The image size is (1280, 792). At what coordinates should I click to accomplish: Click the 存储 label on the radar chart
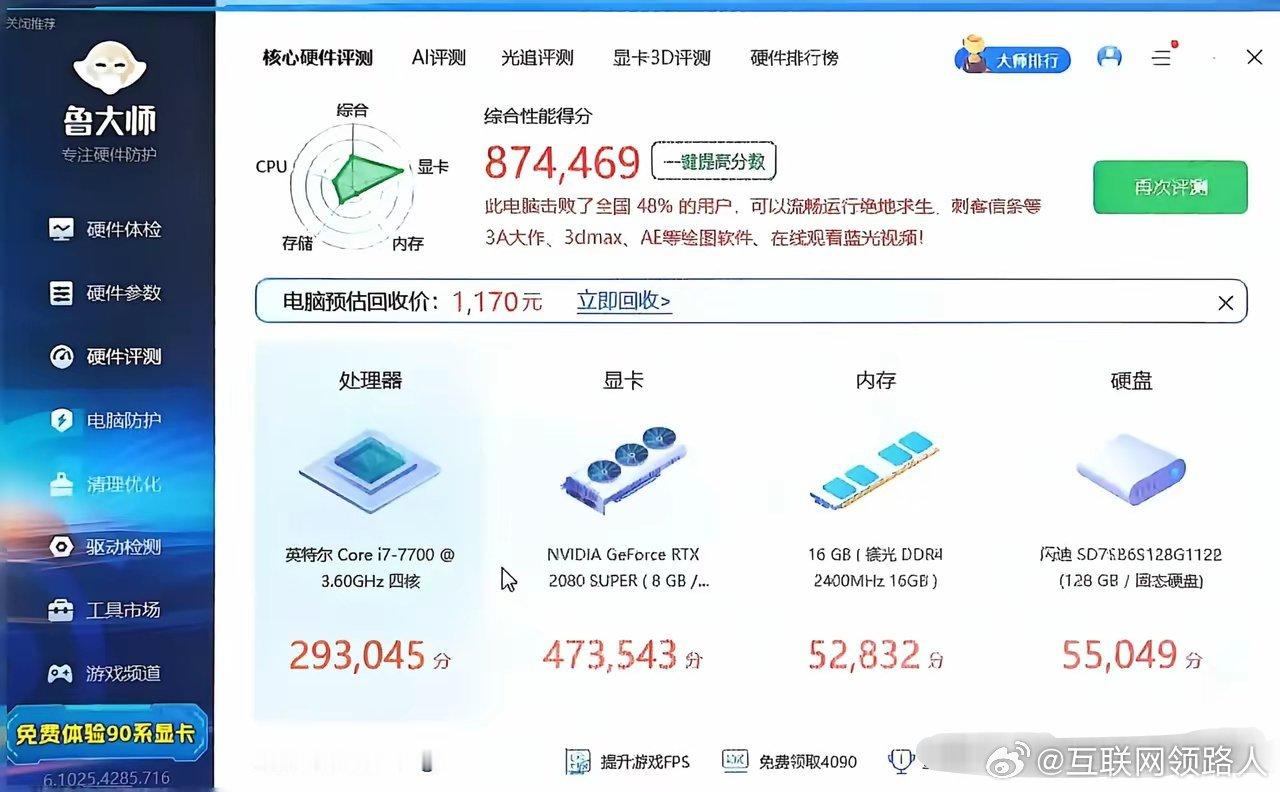click(297, 243)
